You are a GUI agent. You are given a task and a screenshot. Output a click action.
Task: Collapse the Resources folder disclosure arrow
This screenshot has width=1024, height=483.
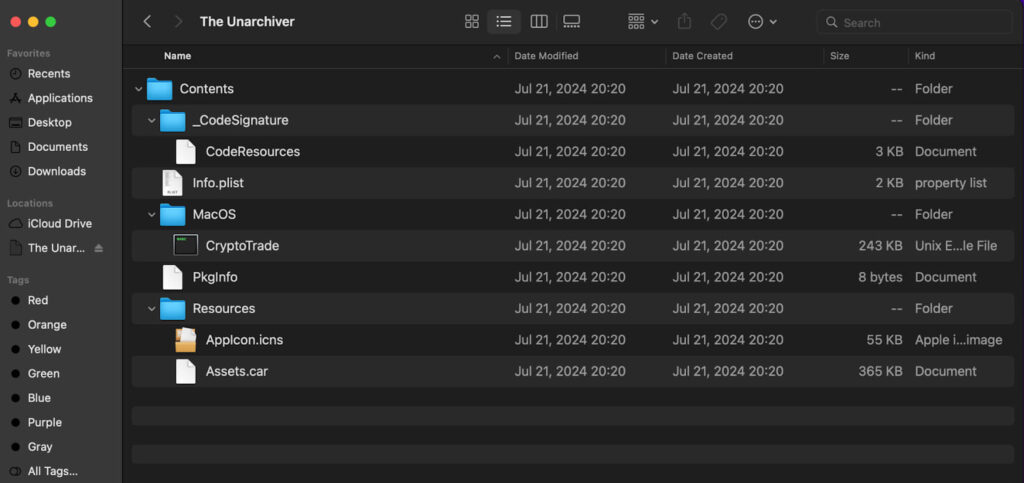[x=152, y=308]
